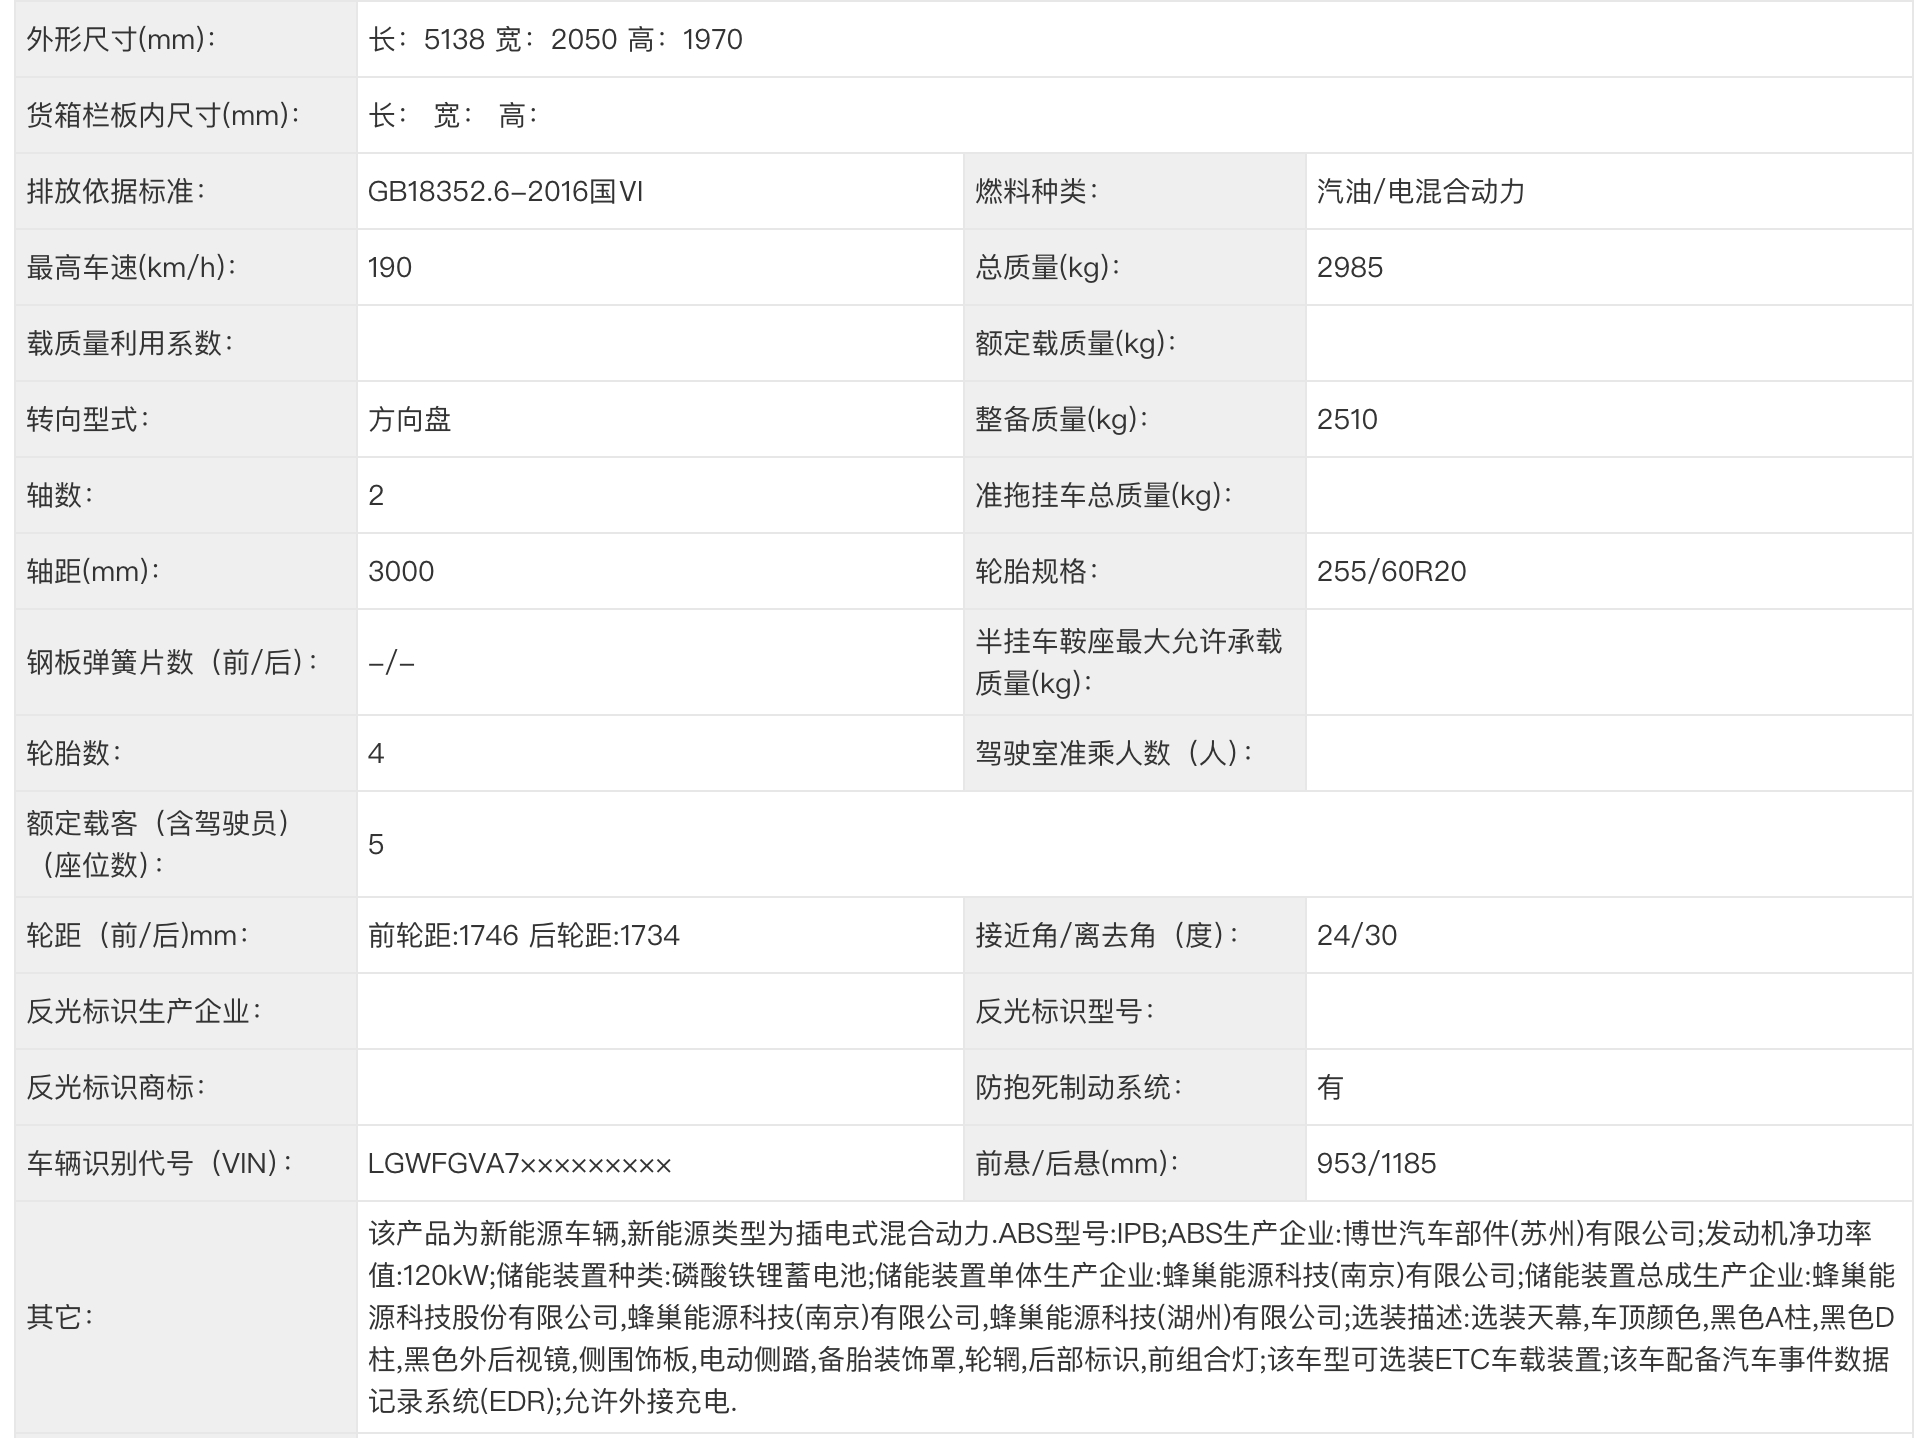Click the 外形尺寸(mm) label cell
The height and width of the screenshot is (1438, 1930).
[x=122, y=40]
